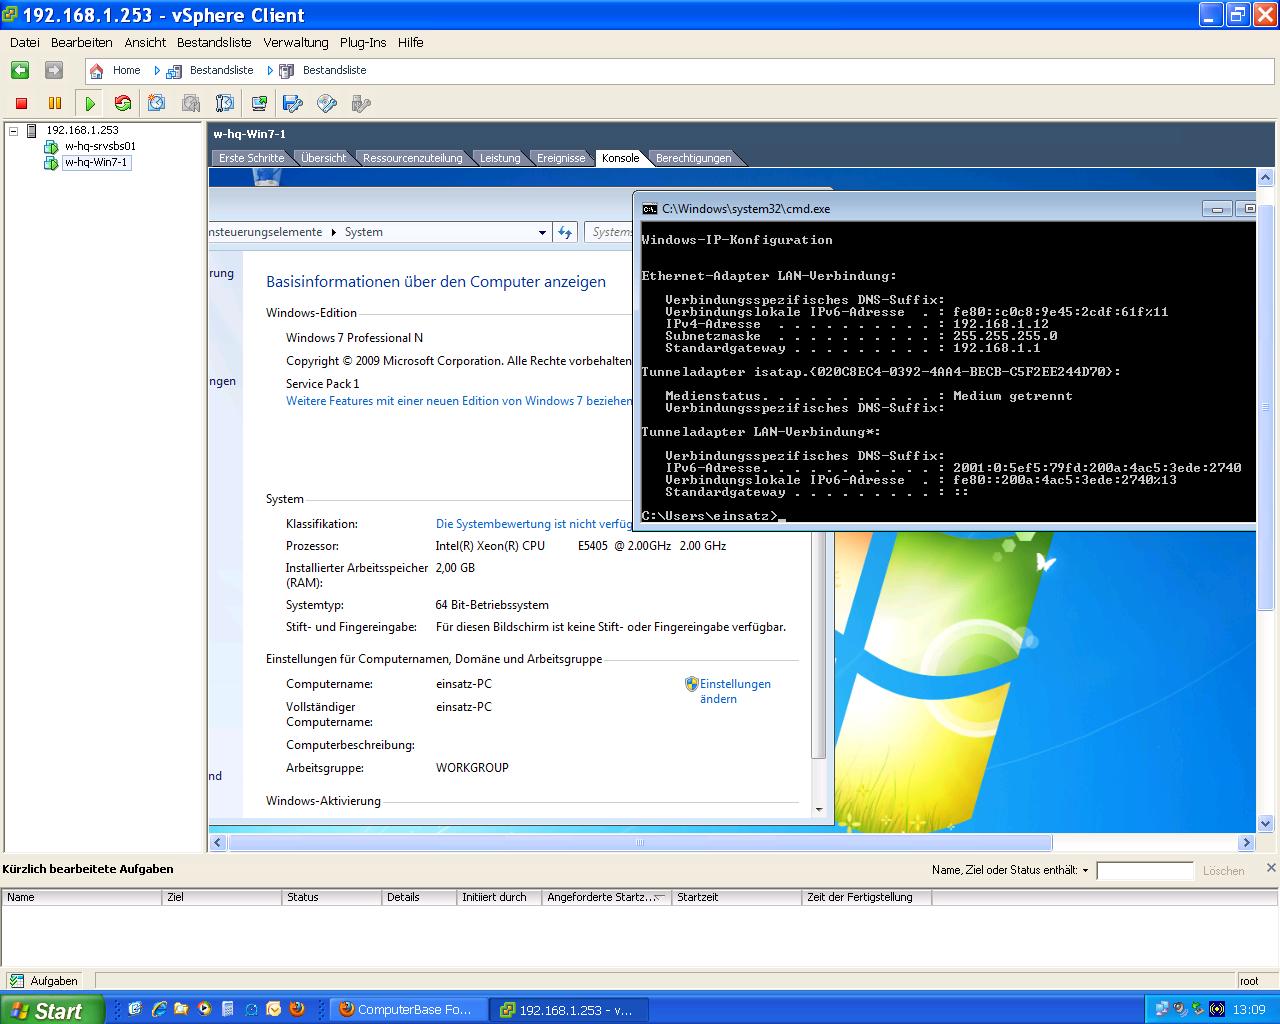Click the horizontal console scrollbar thumb
Viewport: 1280px width, 1024px height.
pyautogui.click(x=640, y=843)
